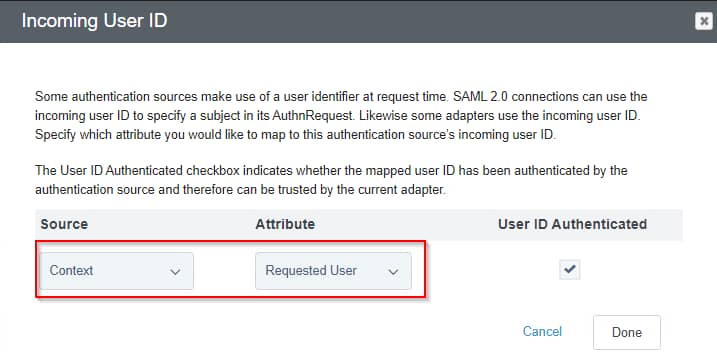Click the Cancel link
The height and width of the screenshot is (362, 717).
[542, 331]
